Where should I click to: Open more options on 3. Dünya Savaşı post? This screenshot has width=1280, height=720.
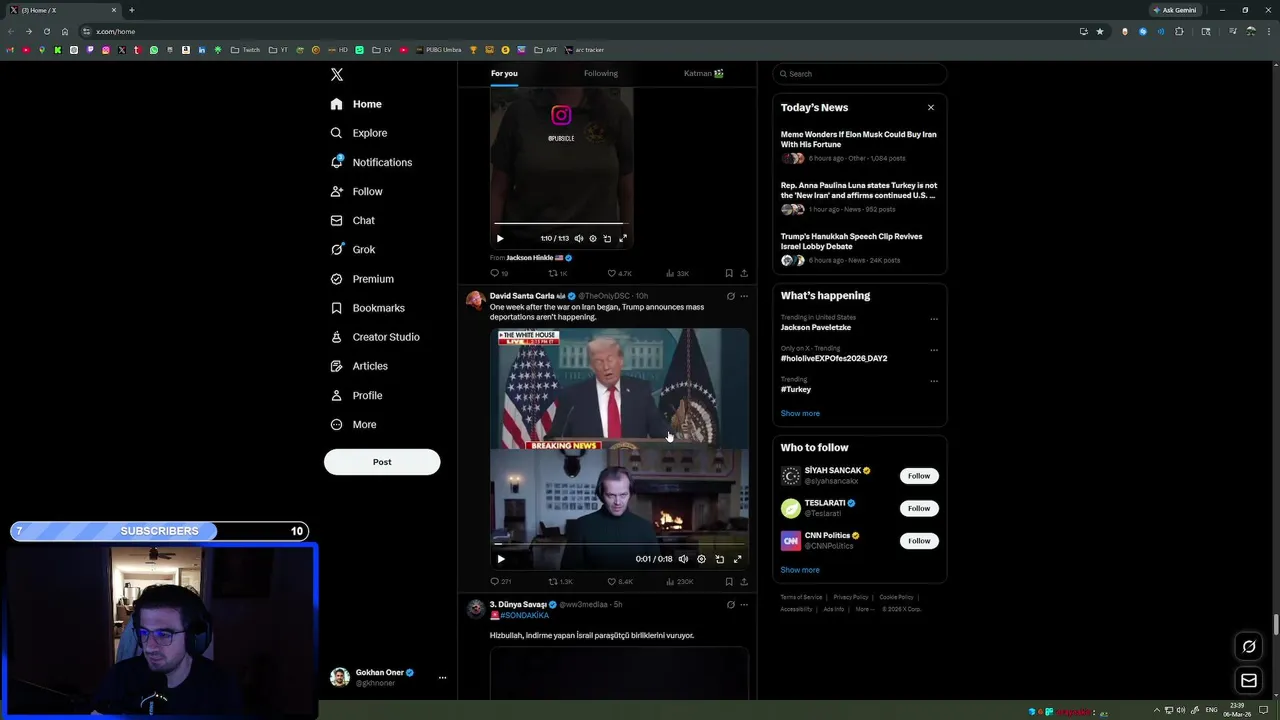click(743, 604)
